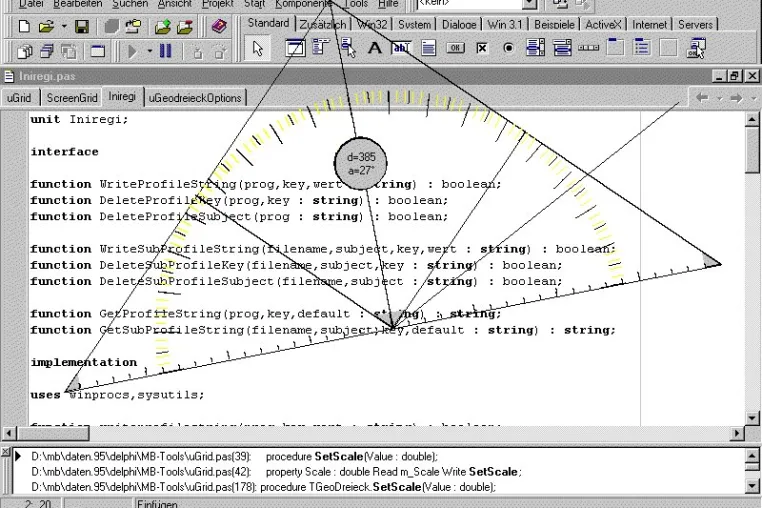Click the View units icon

tap(24, 51)
